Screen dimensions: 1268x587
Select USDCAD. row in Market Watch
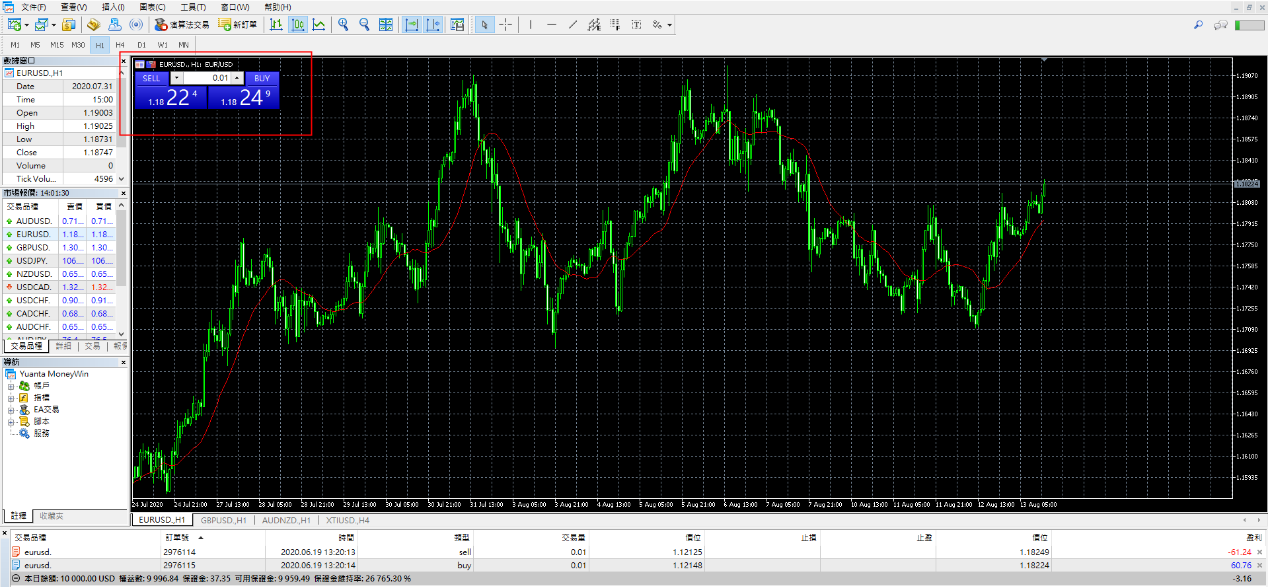tap(59, 286)
